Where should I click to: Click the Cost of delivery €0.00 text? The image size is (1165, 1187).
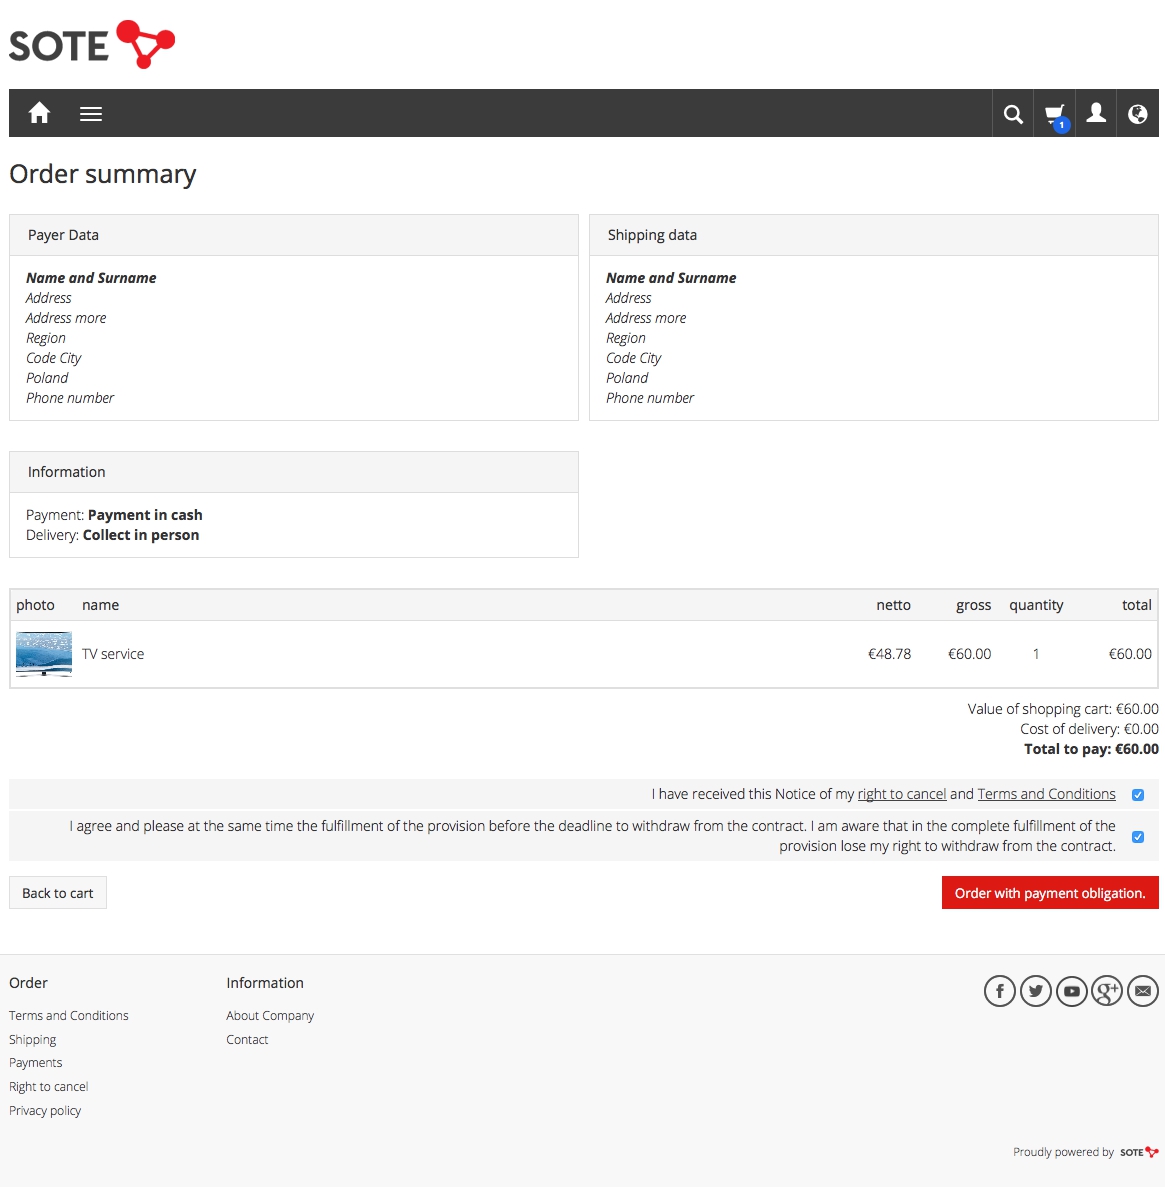click(1089, 729)
